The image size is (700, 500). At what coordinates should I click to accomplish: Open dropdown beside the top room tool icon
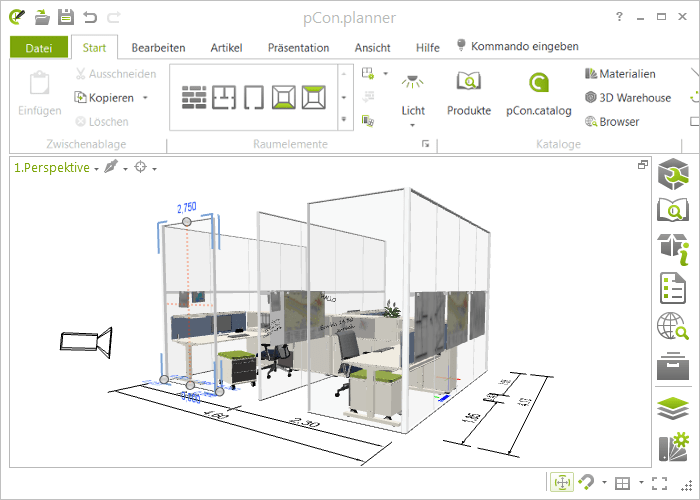[x=386, y=74]
